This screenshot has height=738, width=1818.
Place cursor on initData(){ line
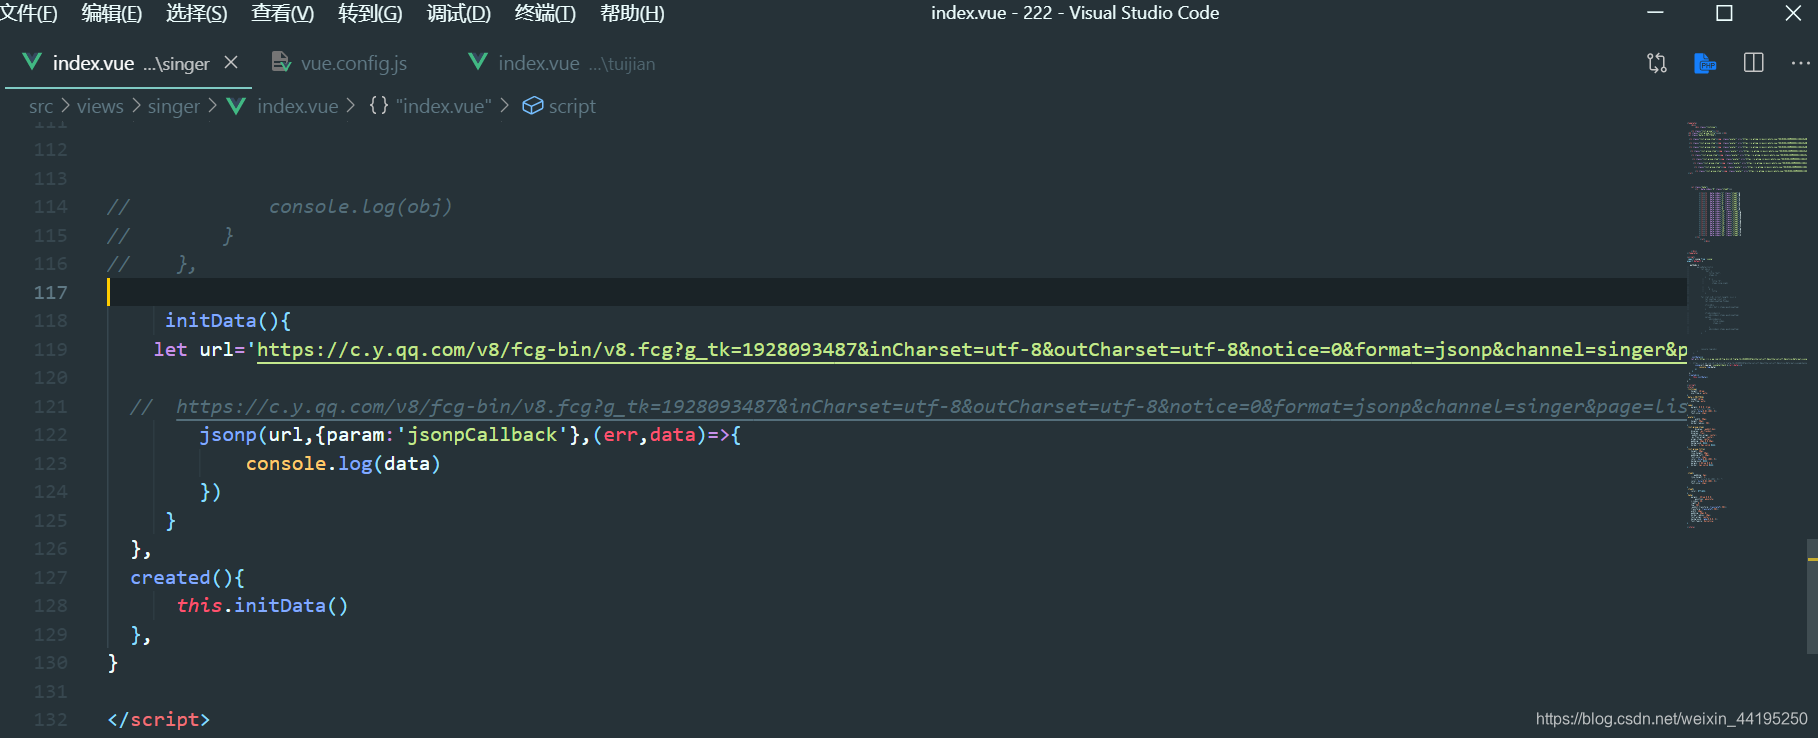point(228,321)
